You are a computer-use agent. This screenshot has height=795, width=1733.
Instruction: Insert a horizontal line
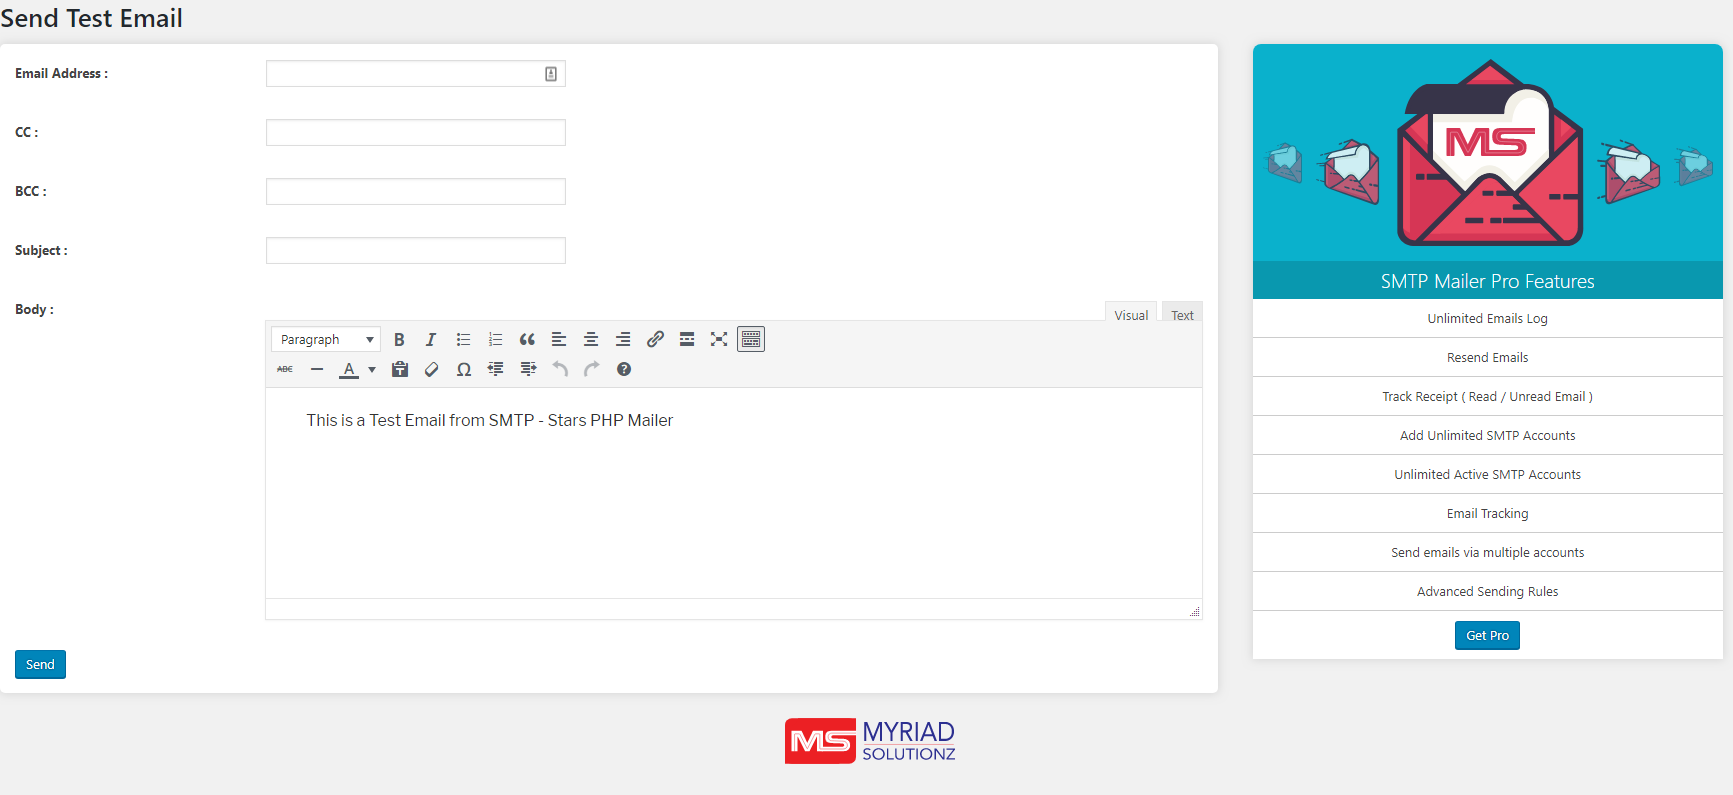pyautogui.click(x=317, y=370)
